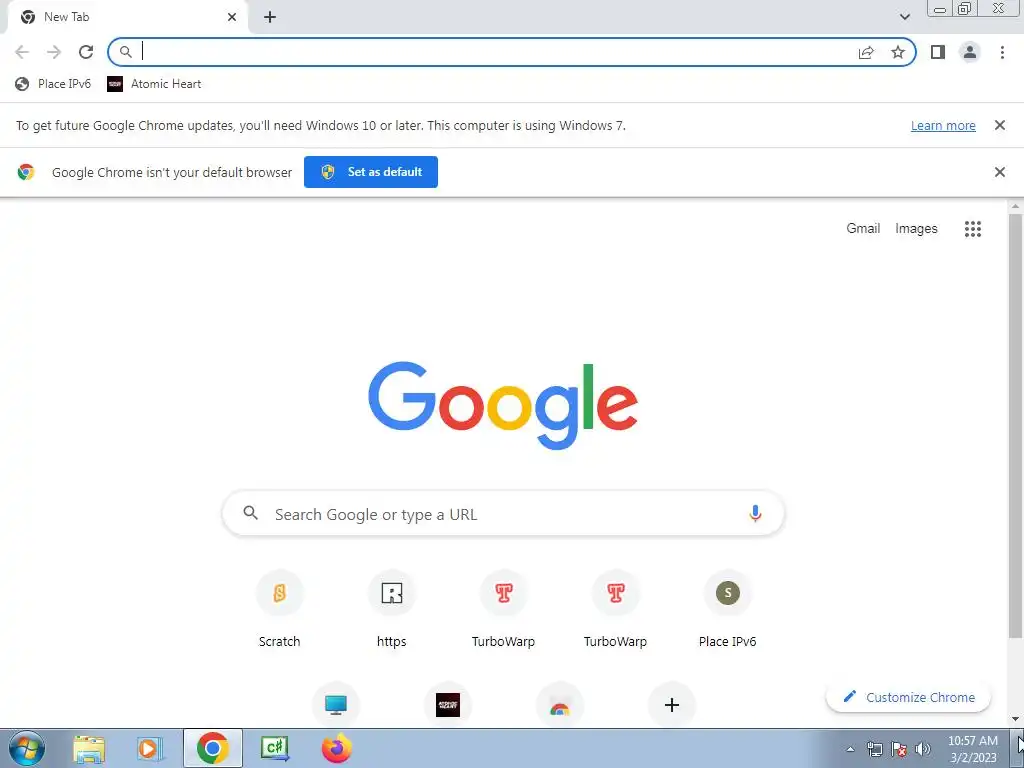Select the New Tab tab
The image size is (1024, 768).
pyautogui.click(x=127, y=17)
